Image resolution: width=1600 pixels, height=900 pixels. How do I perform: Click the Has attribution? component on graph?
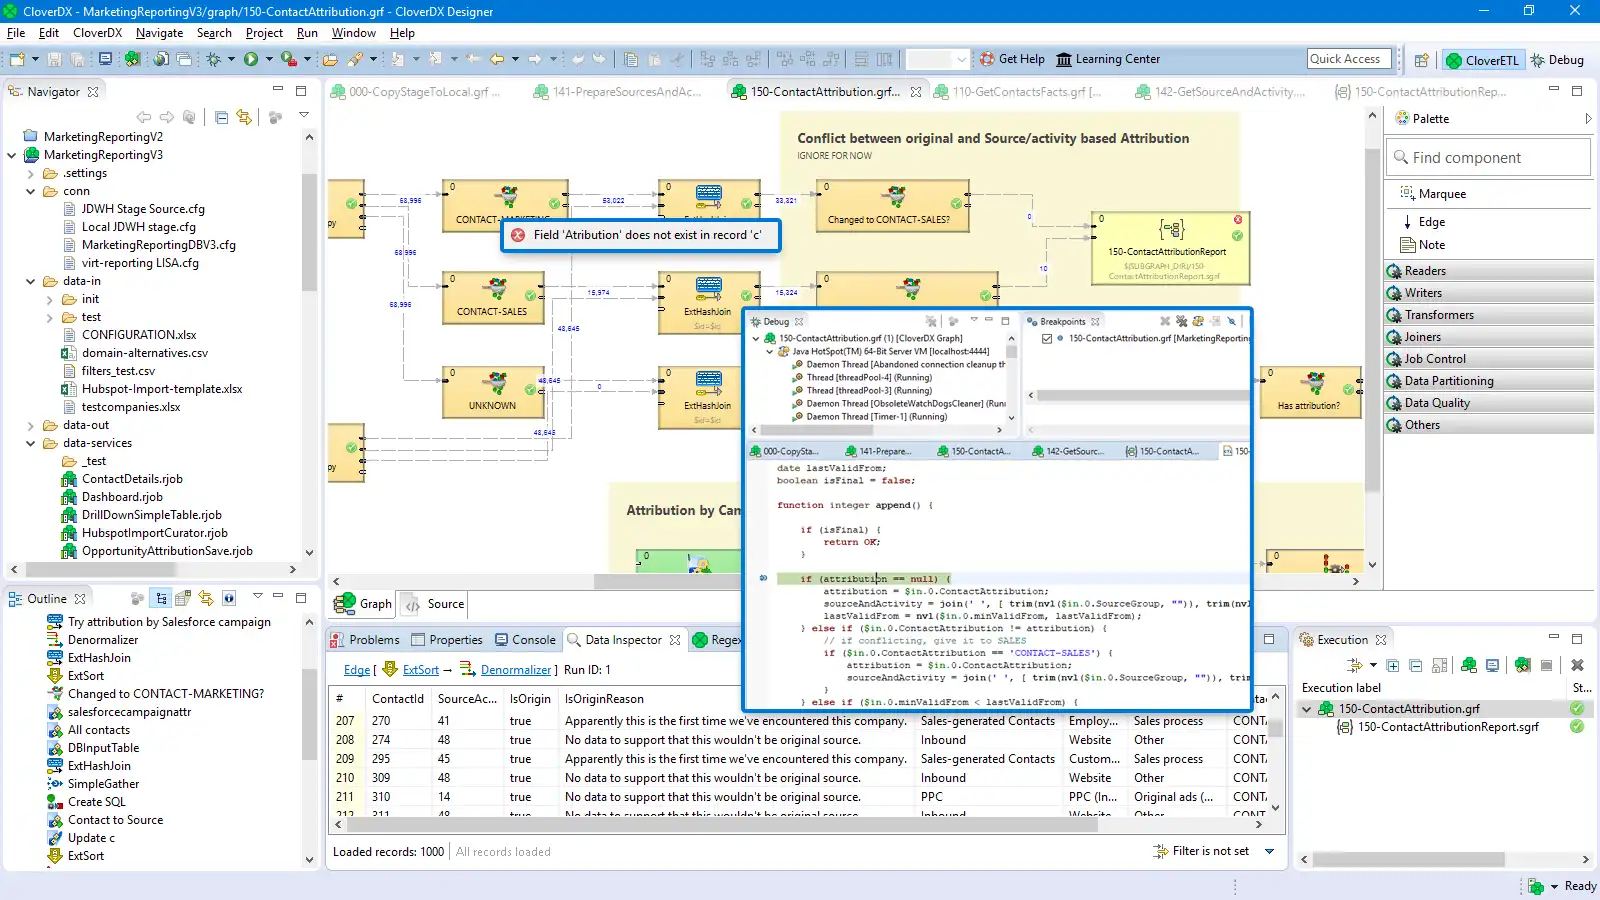[1310, 392]
